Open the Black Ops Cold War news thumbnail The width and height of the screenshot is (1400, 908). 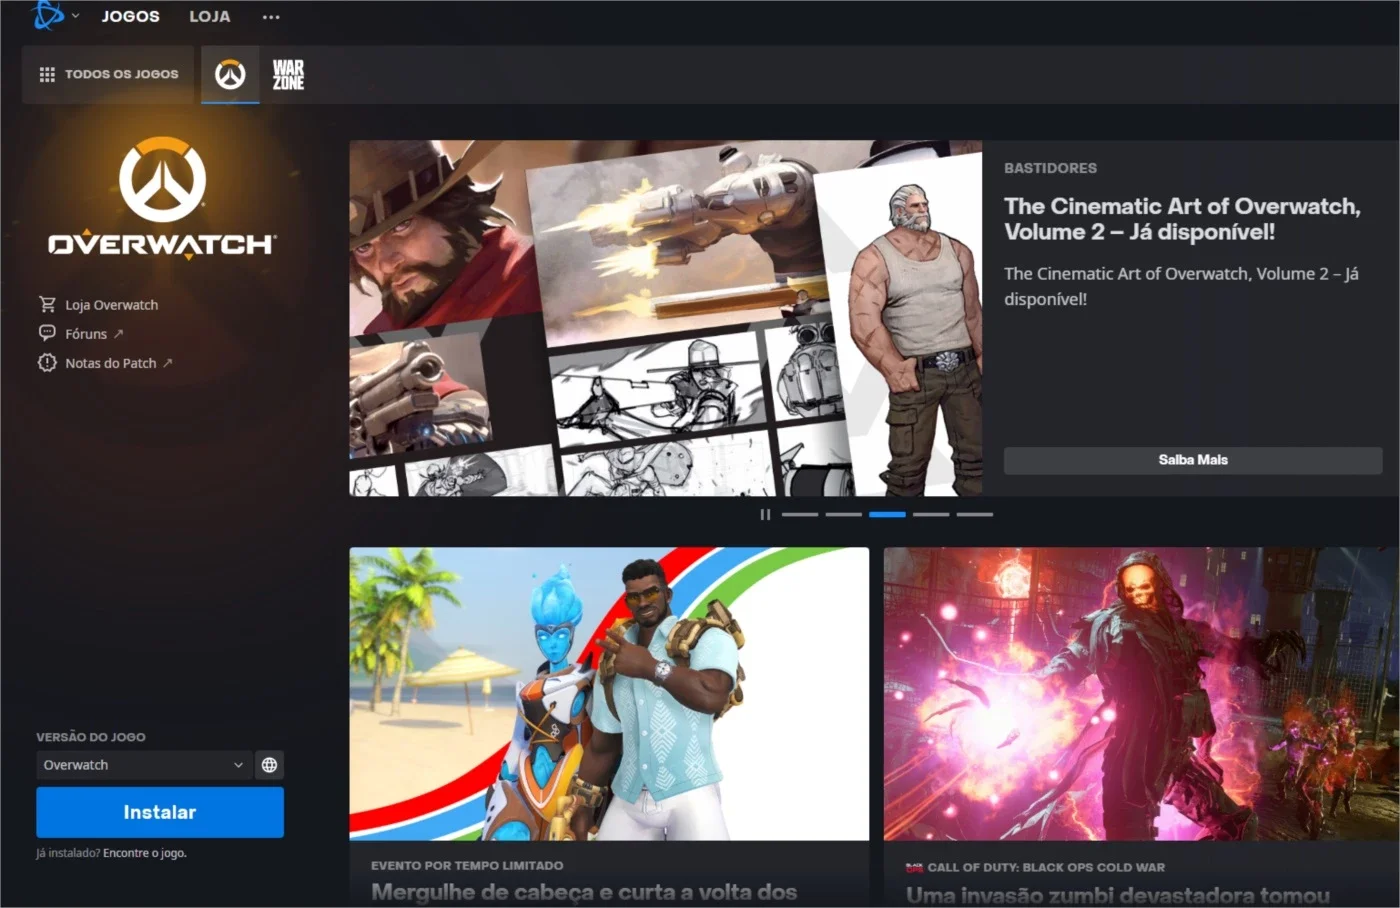(1141, 694)
